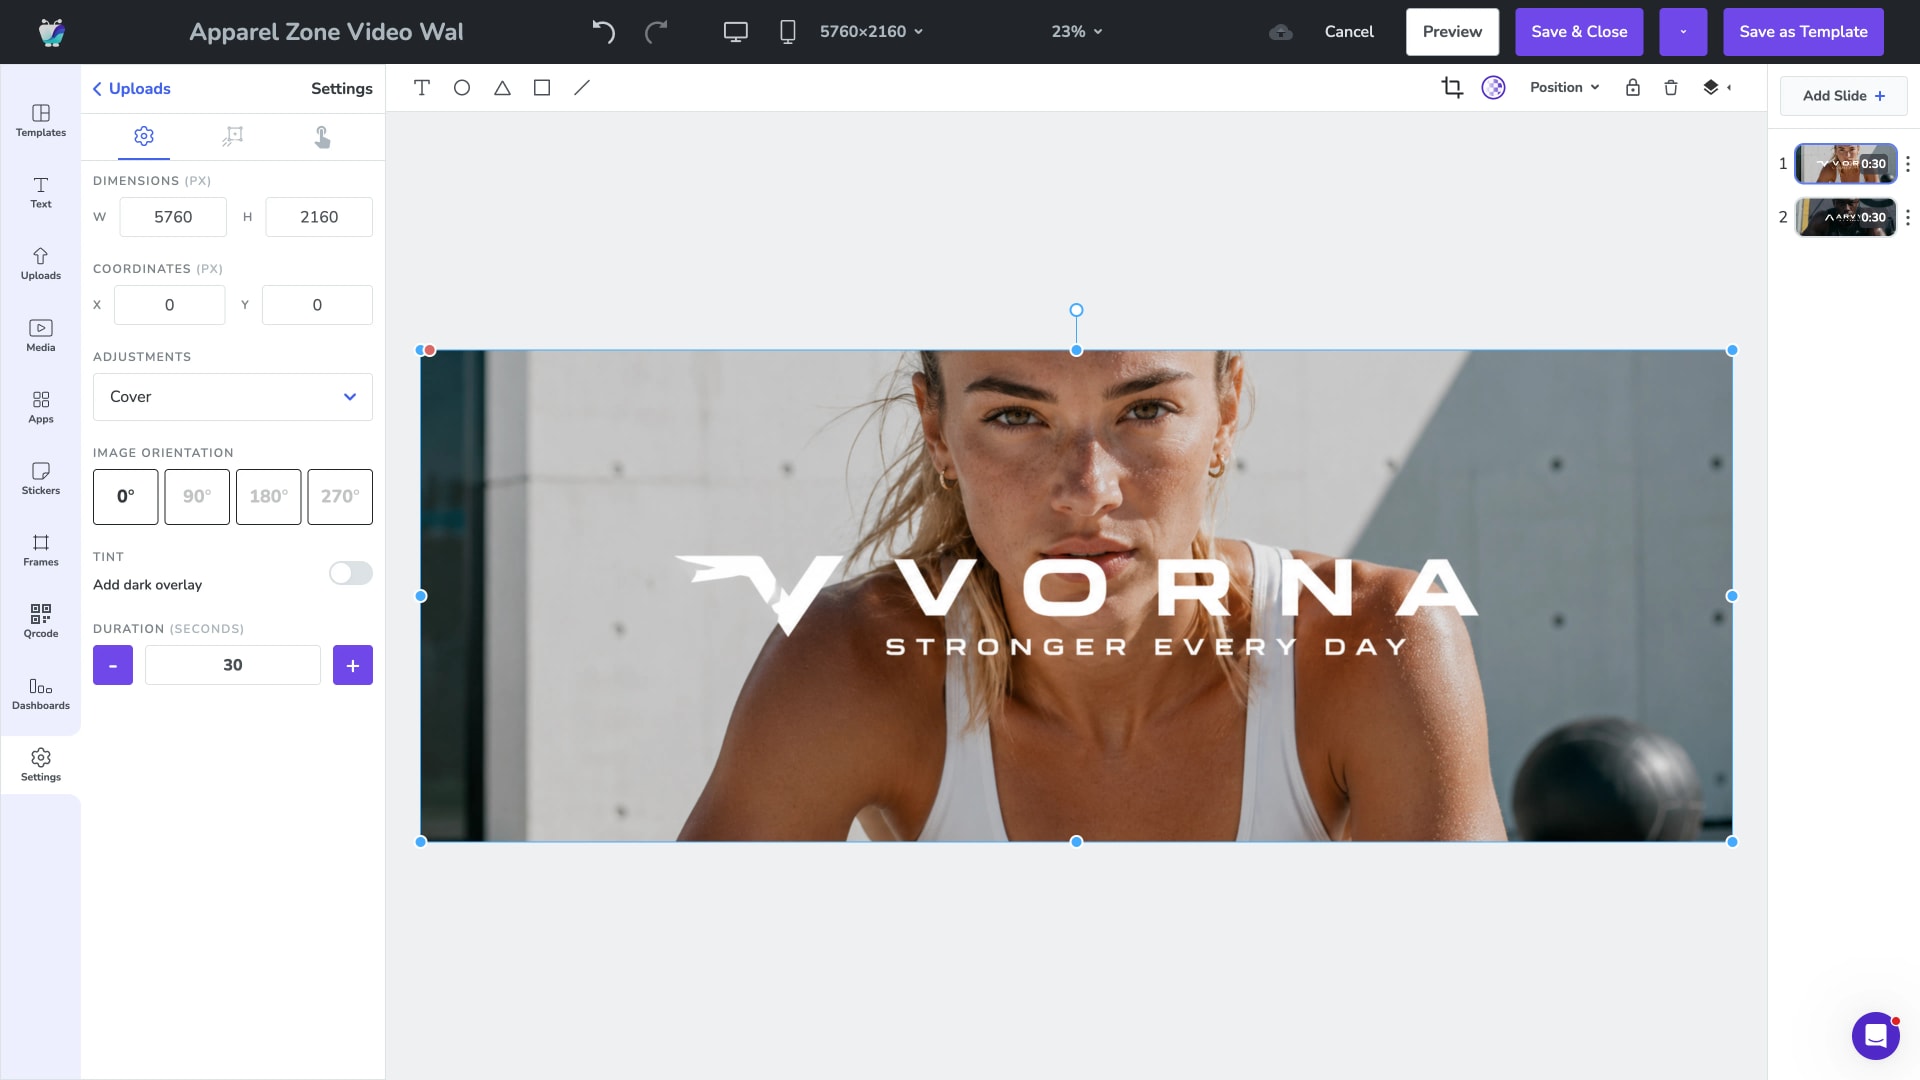1920x1080 pixels.
Task: Click the Redo arrow
Action: tap(656, 32)
